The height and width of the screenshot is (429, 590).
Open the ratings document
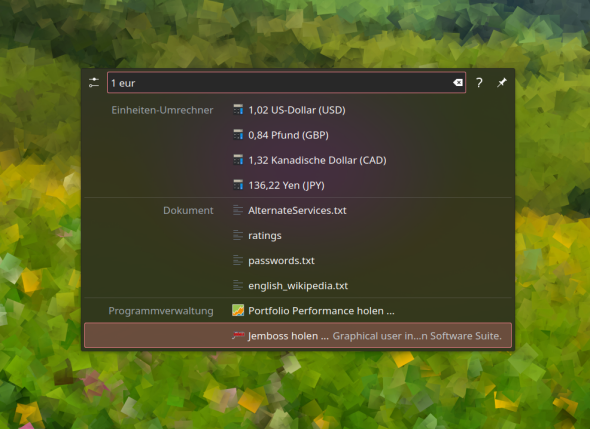[x=298, y=236]
